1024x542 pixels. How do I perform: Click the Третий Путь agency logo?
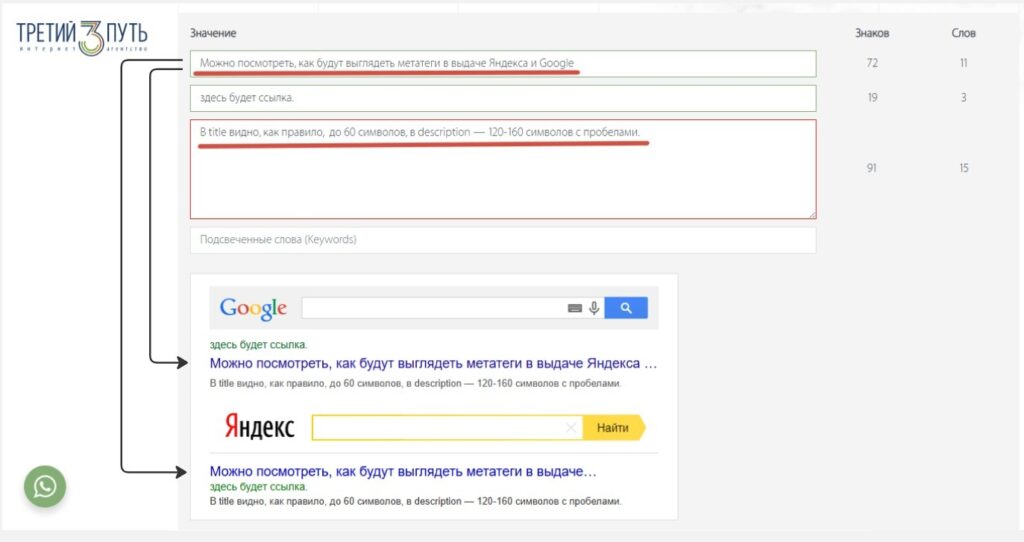pos(82,37)
